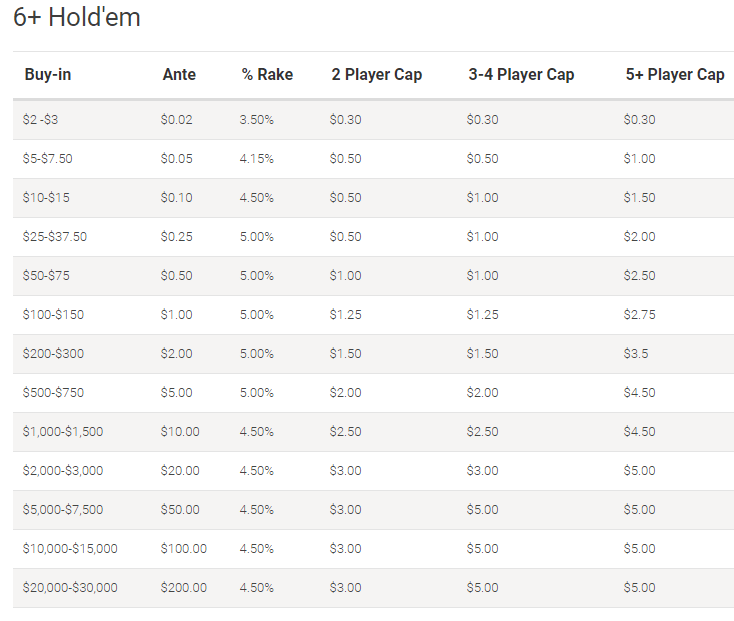734x621 pixels.
Task: Click the $50.00 ante value
Action: pos(180,510)
